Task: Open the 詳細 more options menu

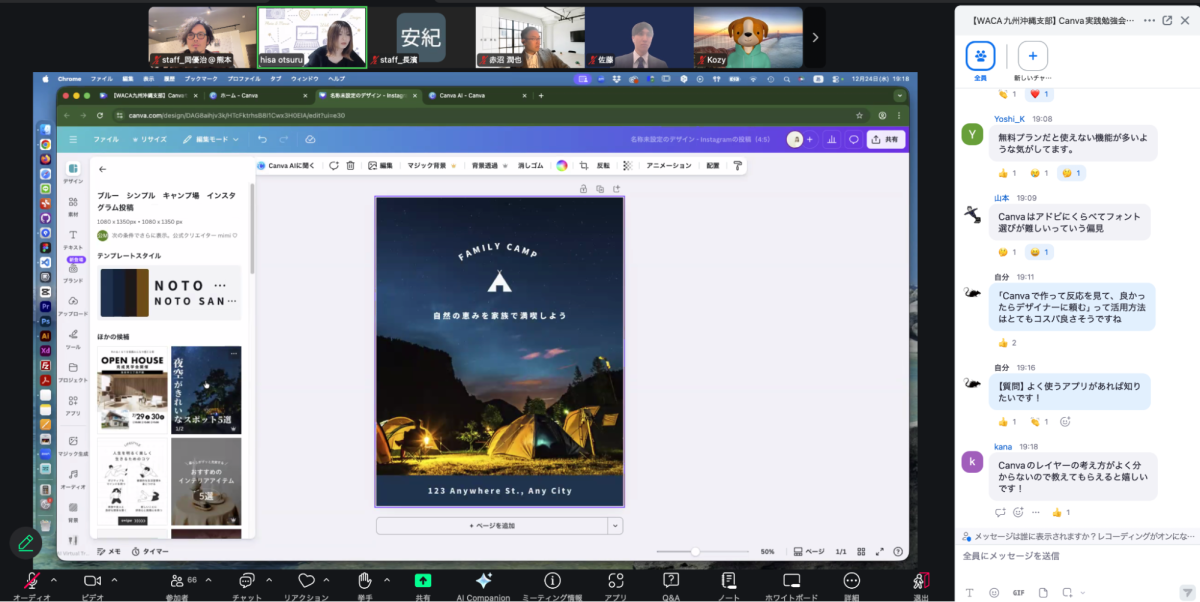Action: (x=851, y=581)
